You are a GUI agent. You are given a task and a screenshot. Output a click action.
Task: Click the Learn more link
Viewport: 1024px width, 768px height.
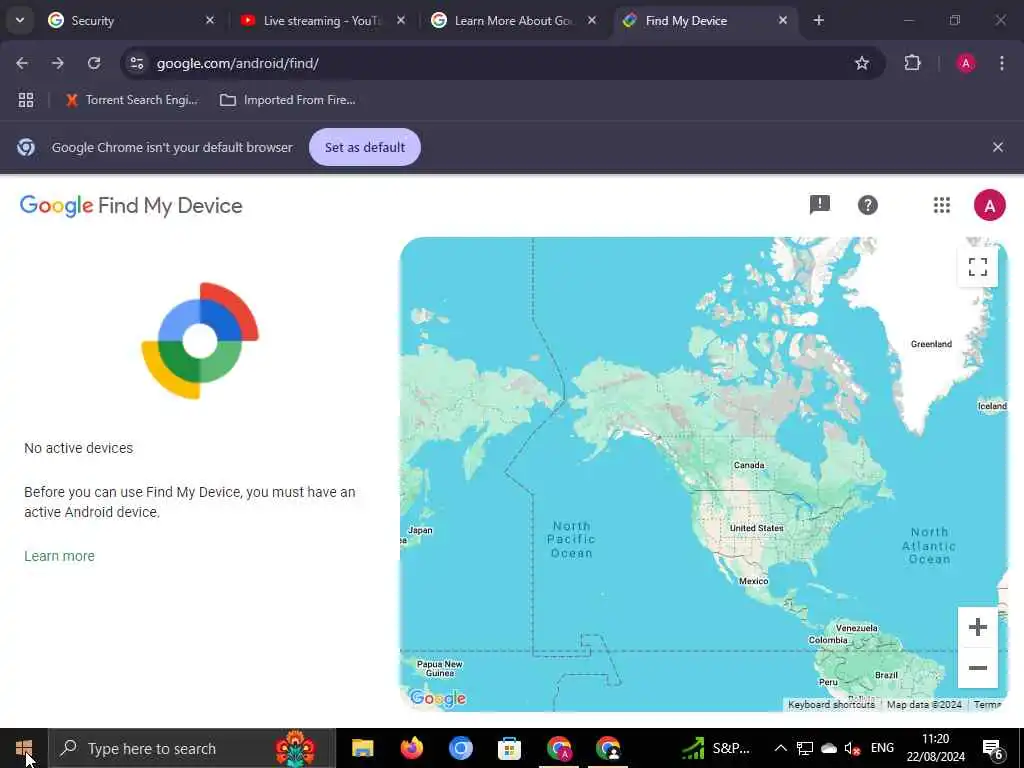[x=59, y=556]
